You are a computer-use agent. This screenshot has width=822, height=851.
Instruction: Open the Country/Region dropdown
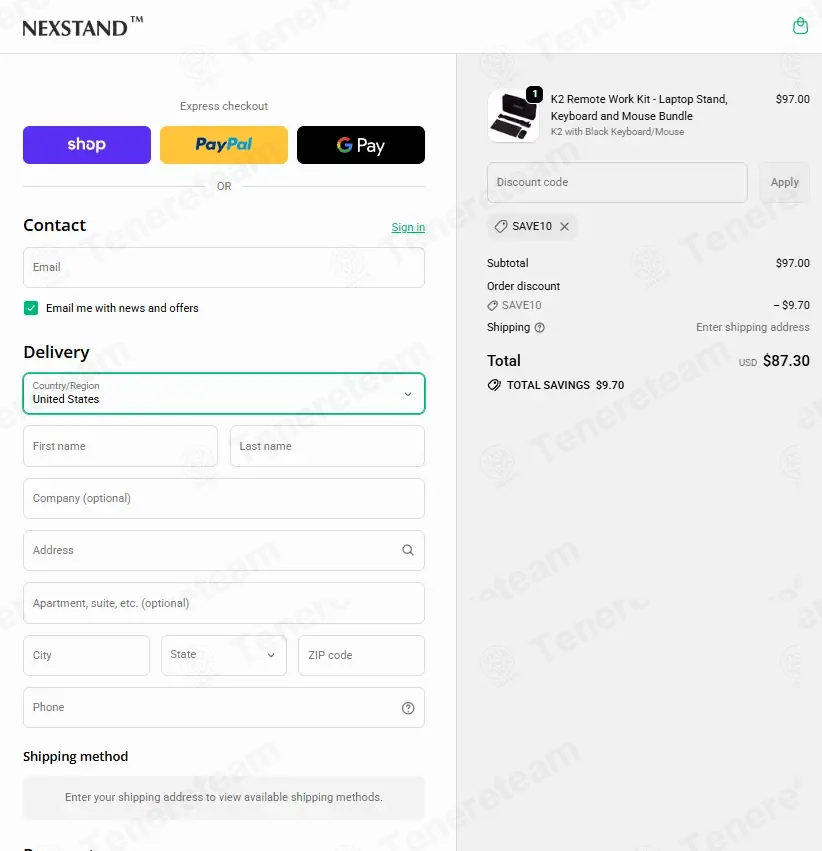[x=224, y=393]
